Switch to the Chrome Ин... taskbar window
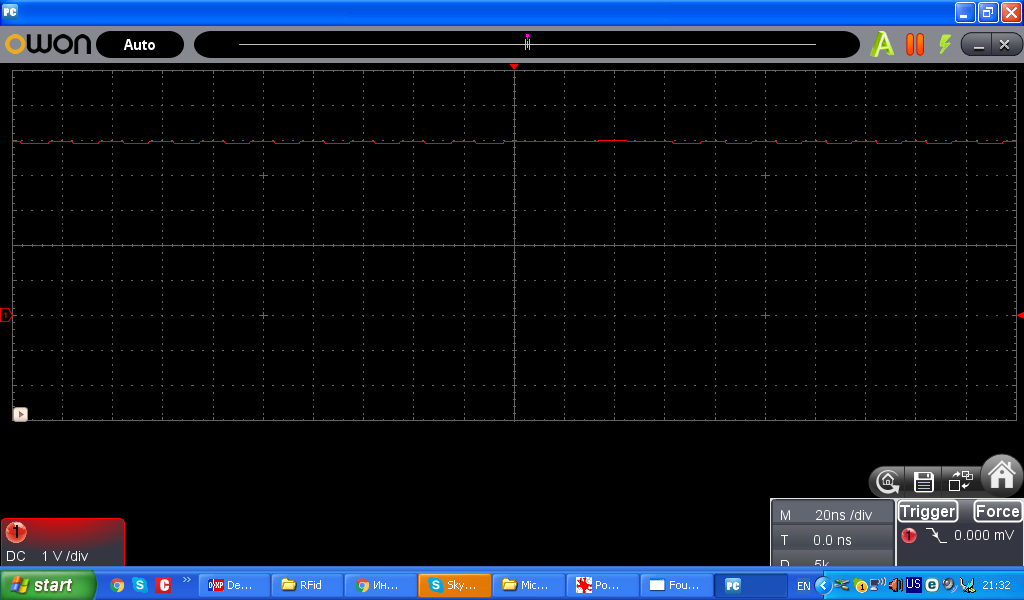 (381, 585)
